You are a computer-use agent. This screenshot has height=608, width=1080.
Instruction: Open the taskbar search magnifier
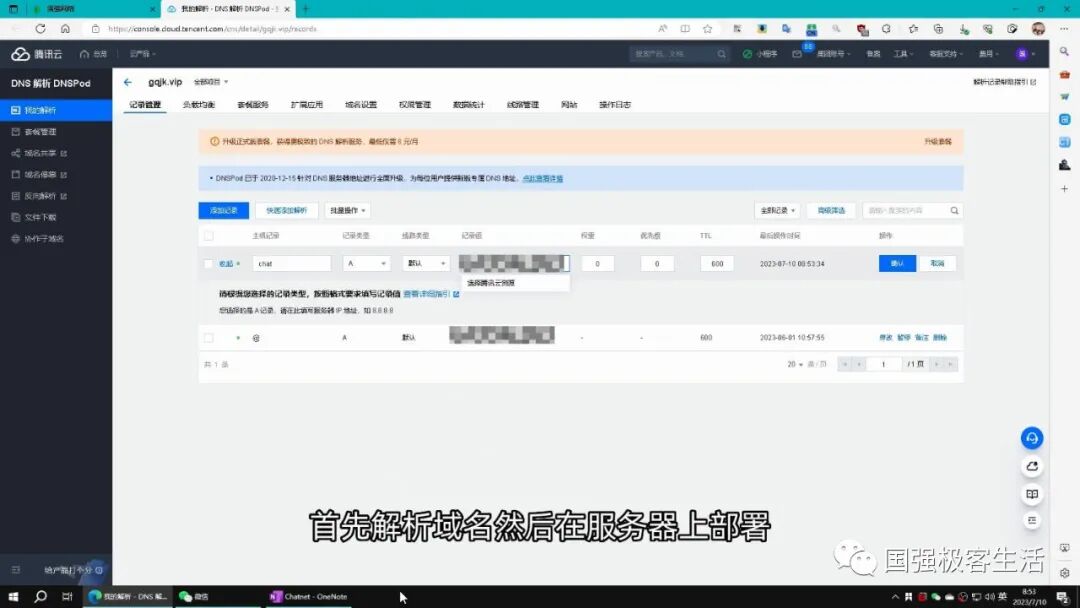click(x=41, y=596)
